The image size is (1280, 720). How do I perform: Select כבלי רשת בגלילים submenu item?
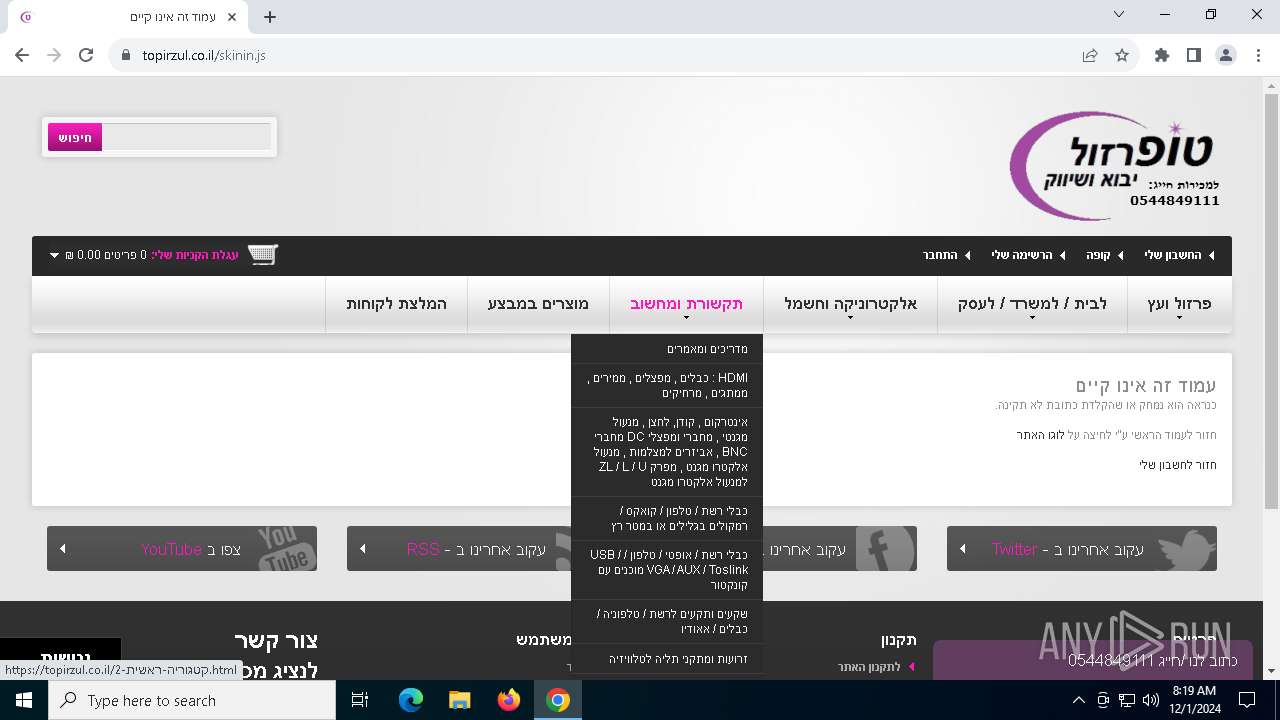(x=667, y=519)
